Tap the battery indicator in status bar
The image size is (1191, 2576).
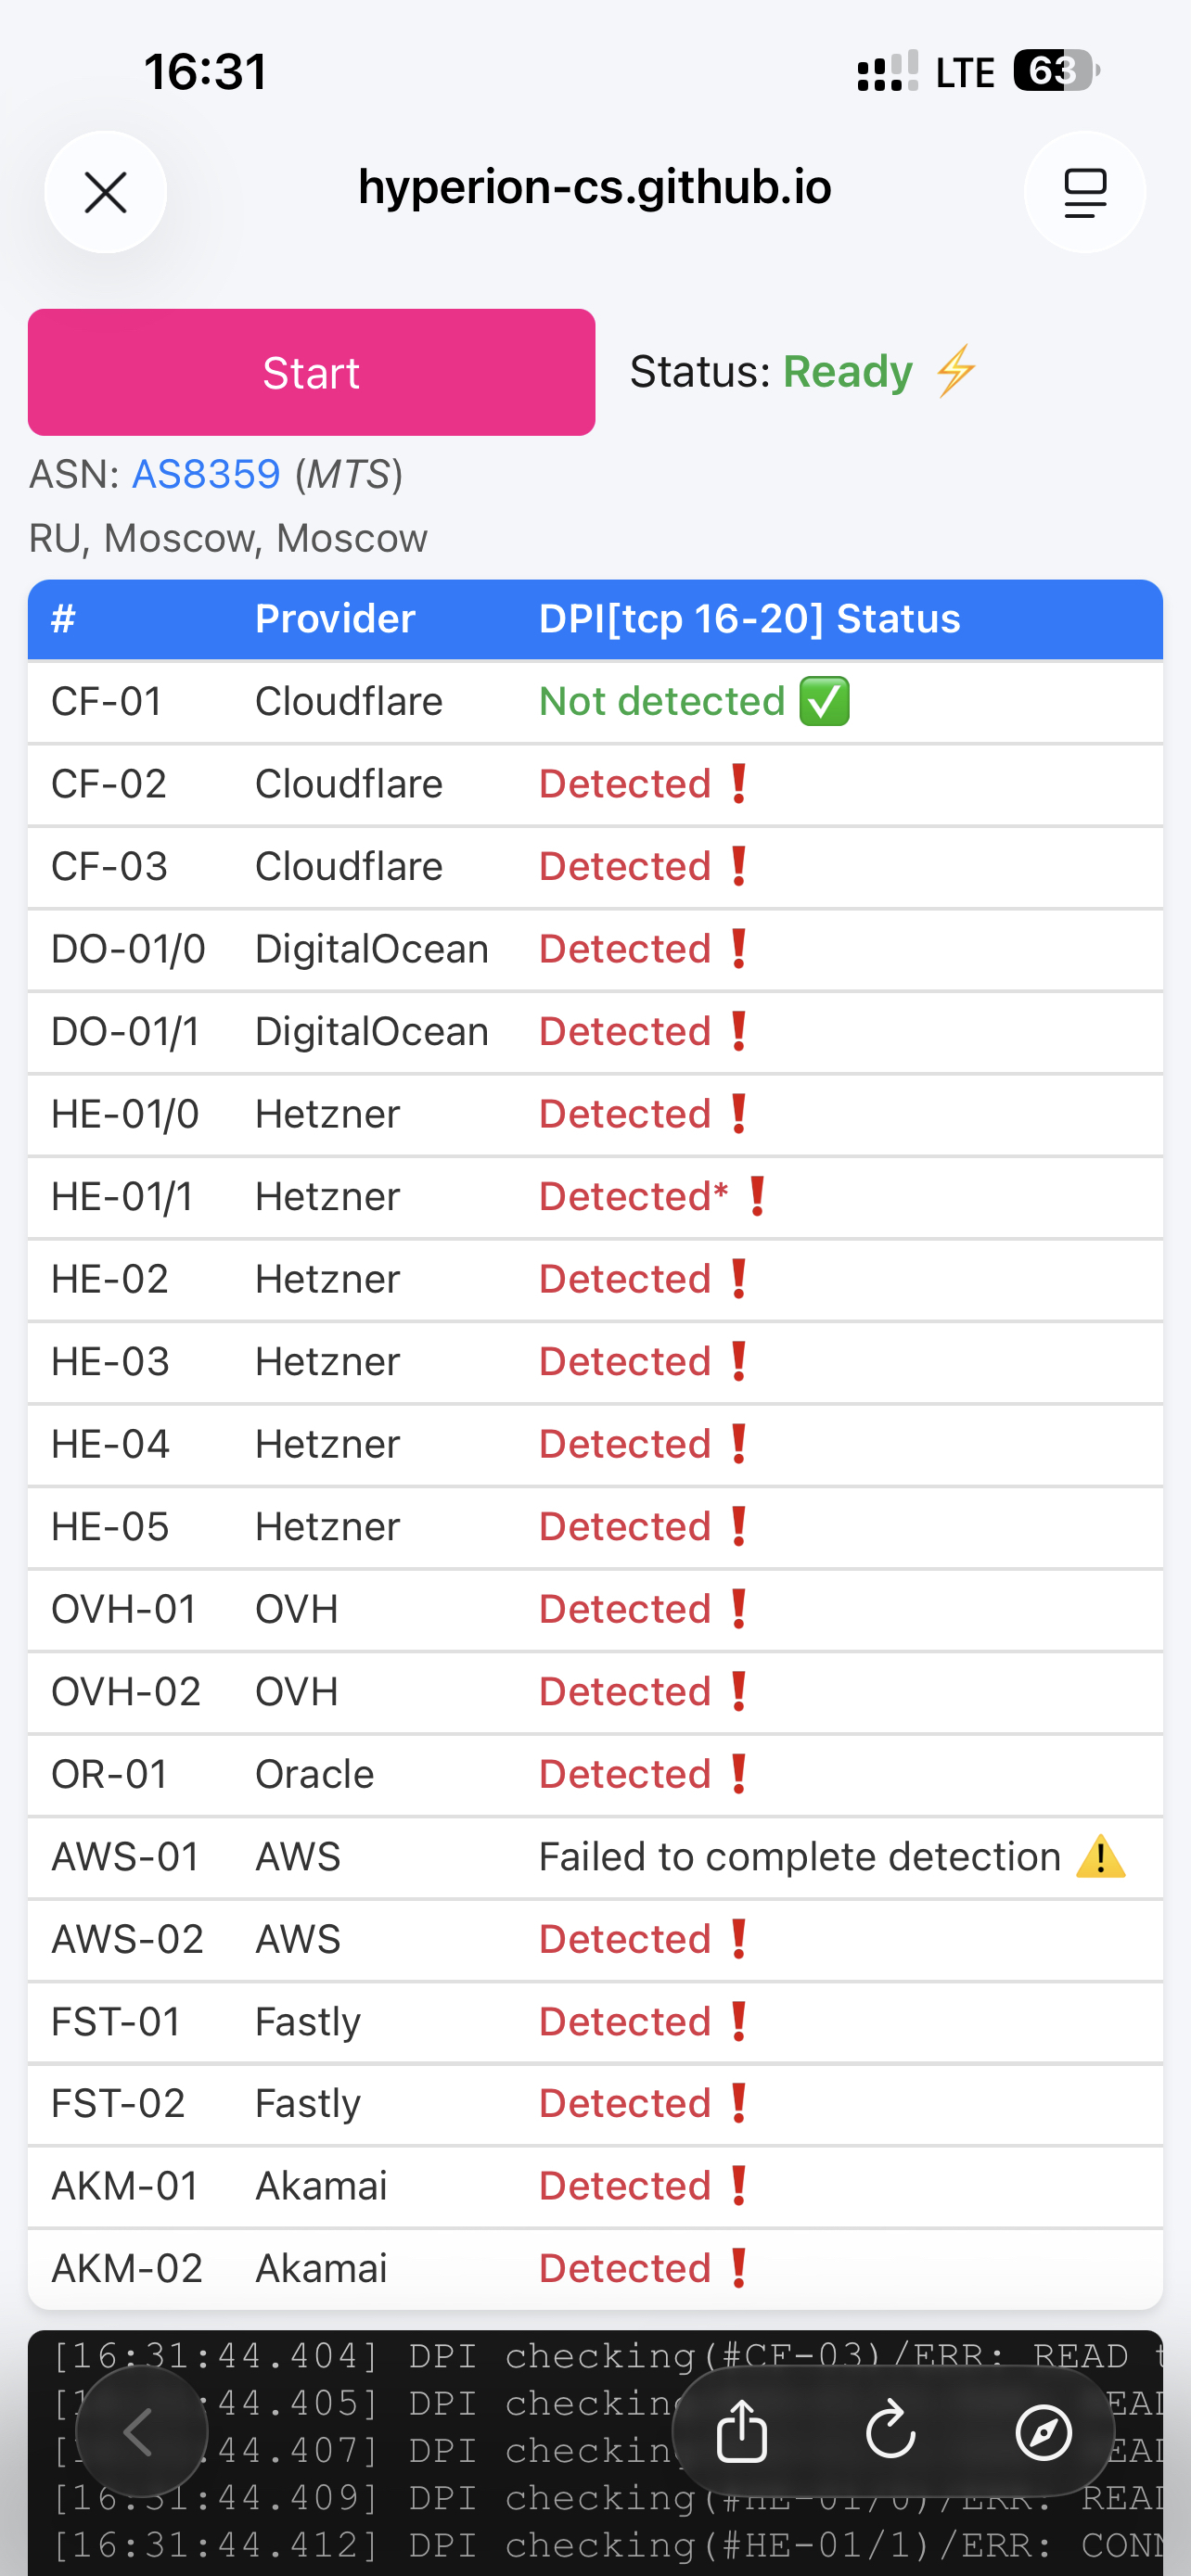pyautogui.click(x=1055, y=71)
